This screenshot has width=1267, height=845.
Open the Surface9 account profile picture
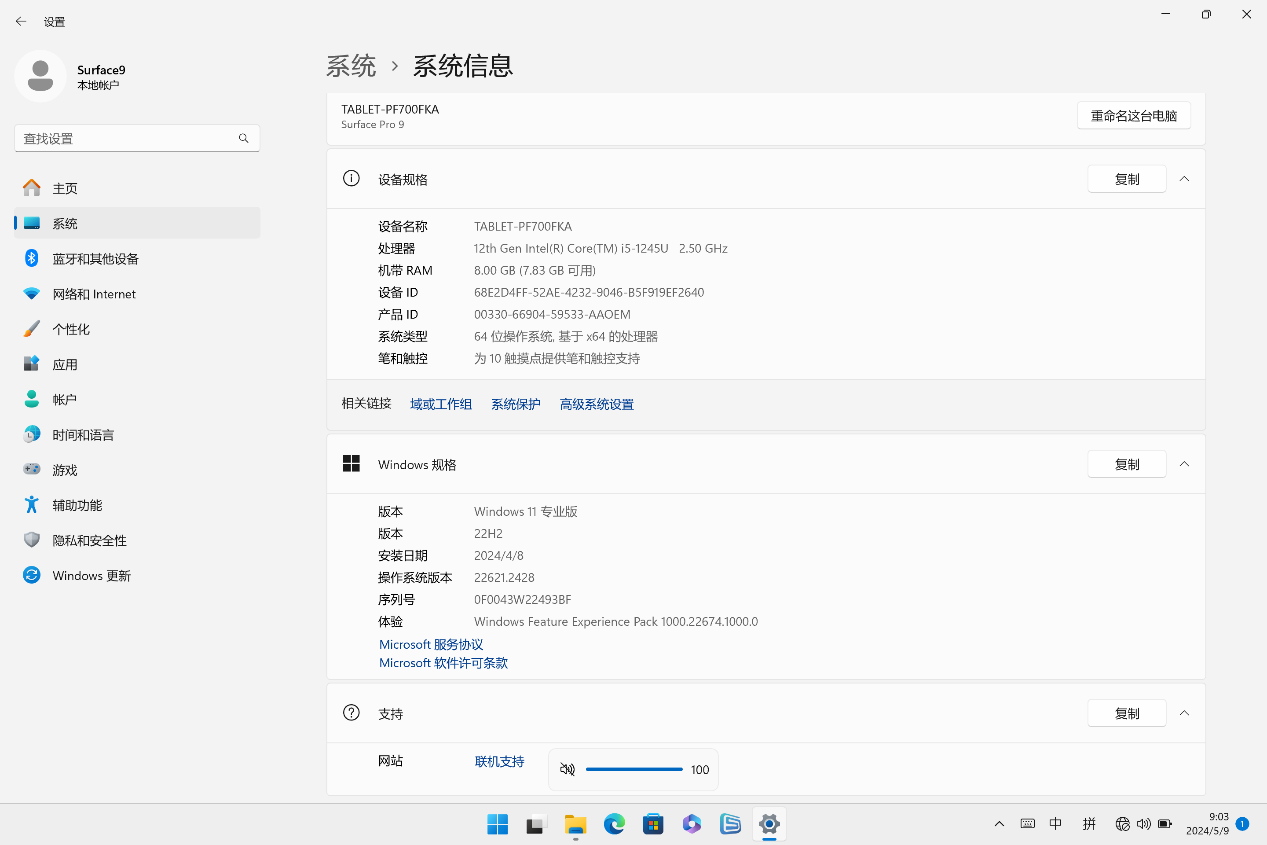pyautogui.click(x=40, y=76)
